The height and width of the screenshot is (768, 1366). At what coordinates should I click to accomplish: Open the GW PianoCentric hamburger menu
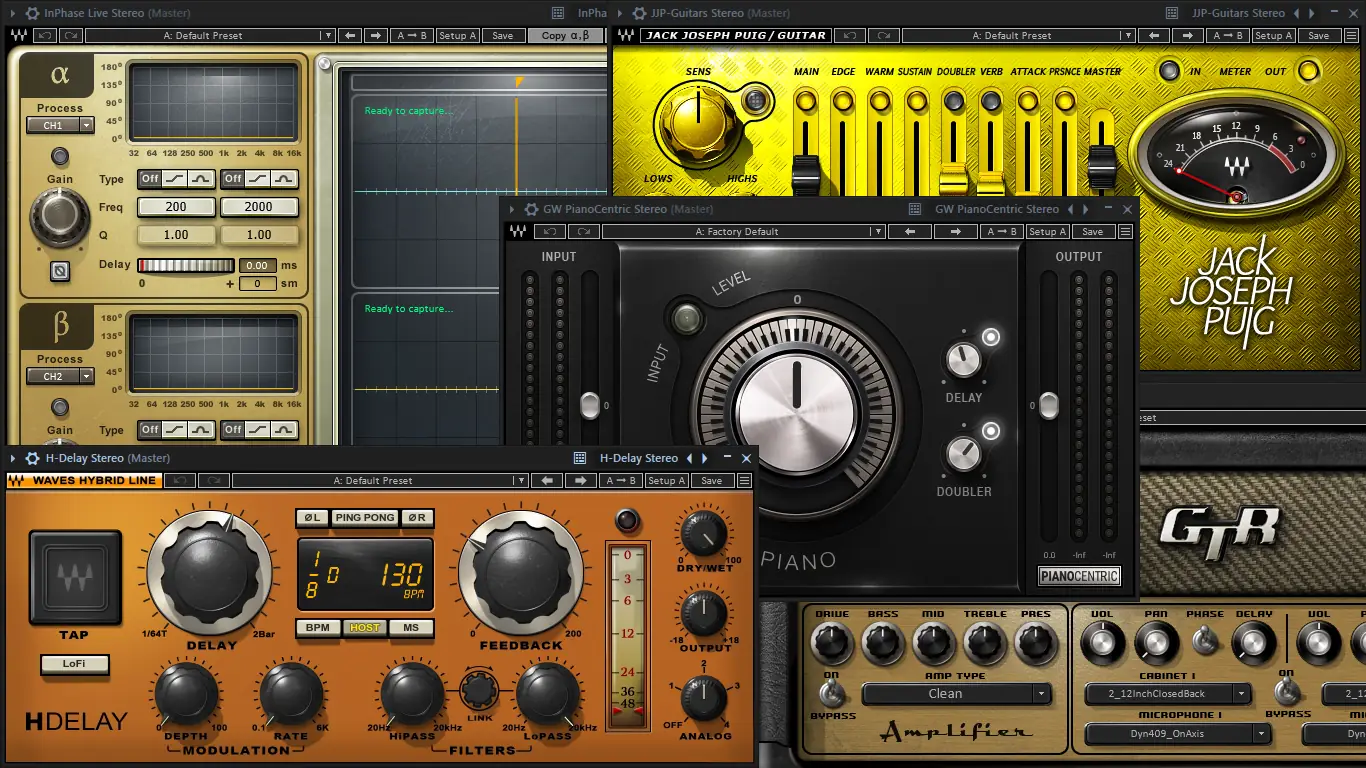coord(1125,231)
